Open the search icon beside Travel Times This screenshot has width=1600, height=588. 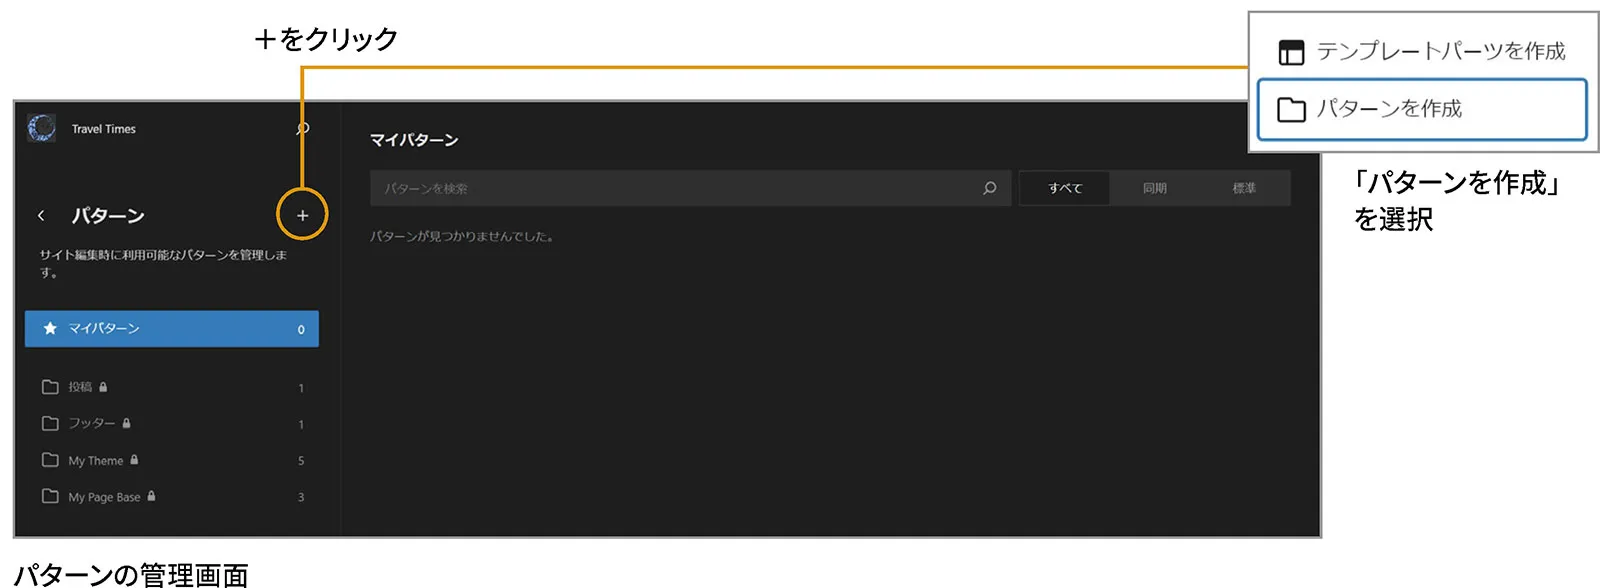click(302, 129)
